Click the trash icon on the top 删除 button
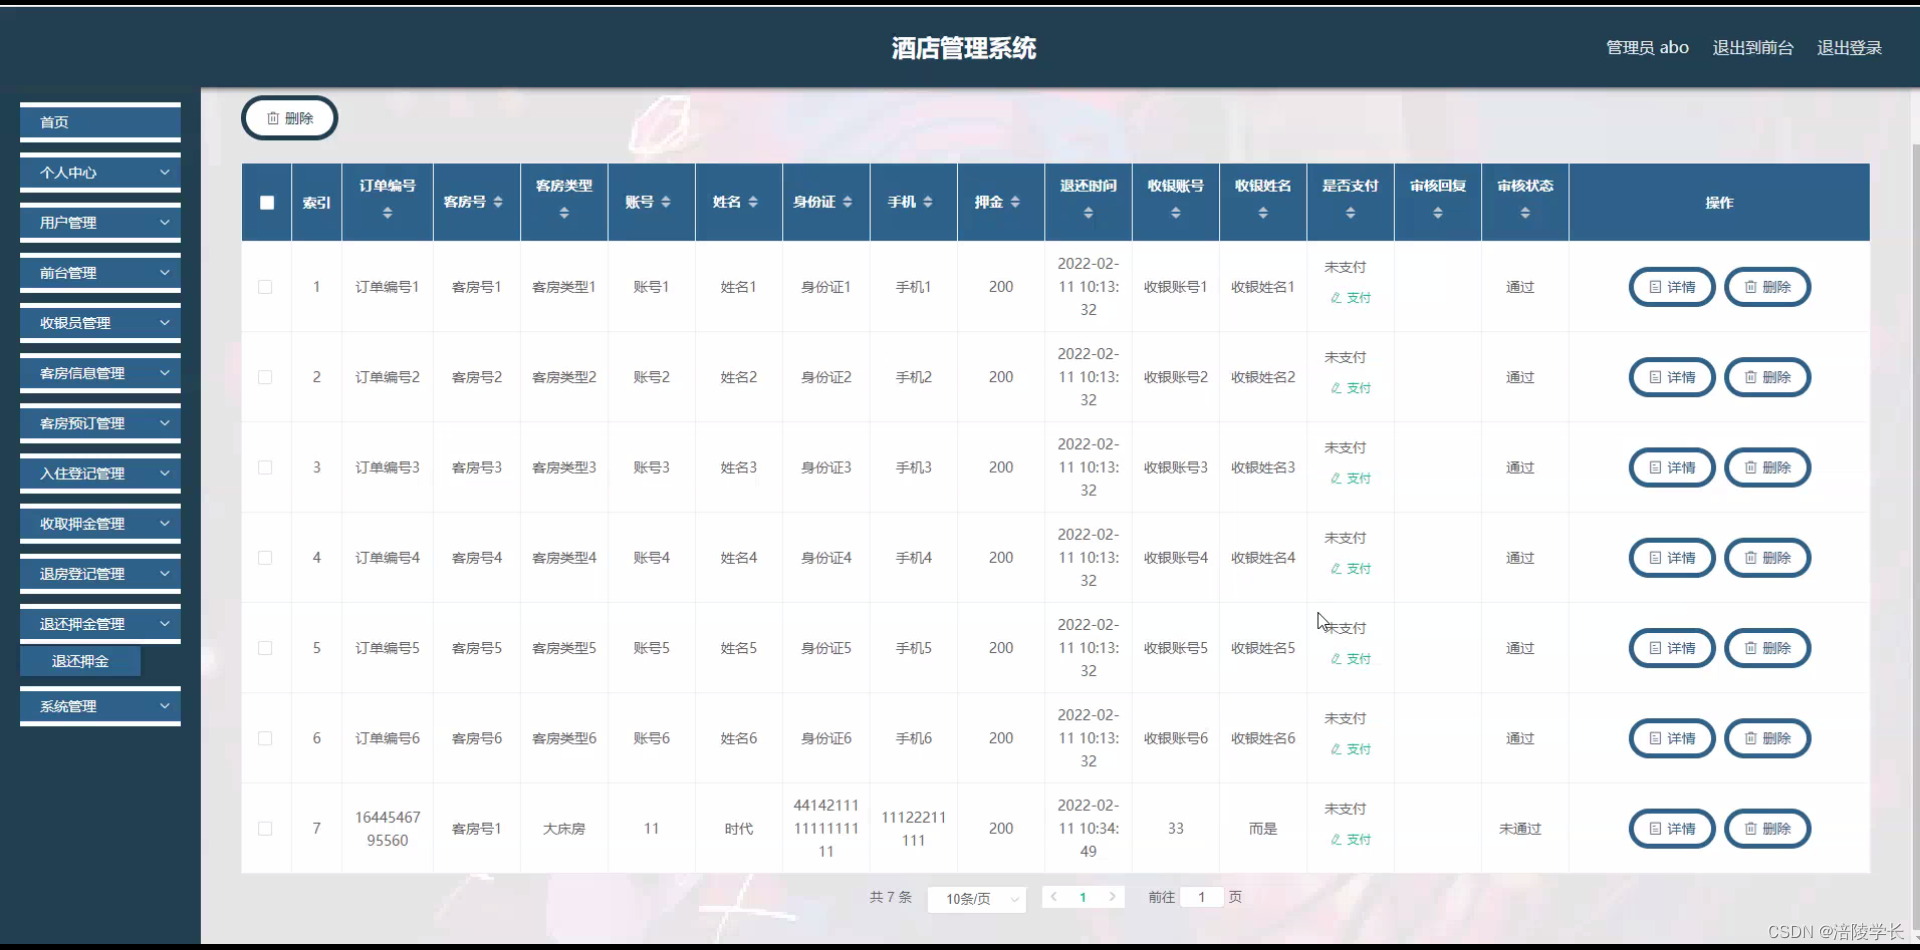Viewport: 1920px width, 950px height. coord(275,117)
